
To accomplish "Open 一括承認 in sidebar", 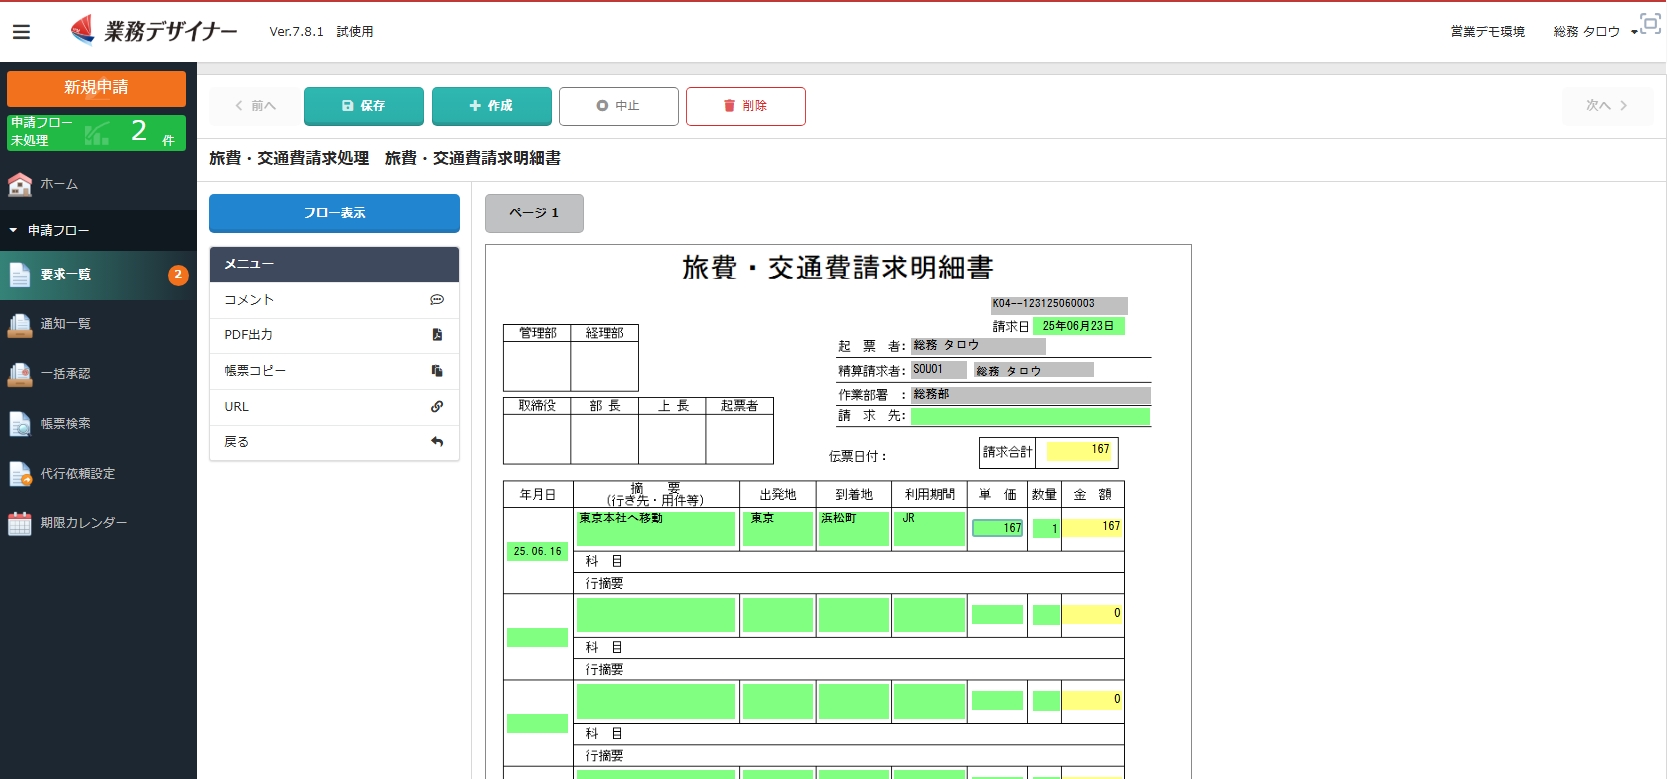I will tap(98, 374).
